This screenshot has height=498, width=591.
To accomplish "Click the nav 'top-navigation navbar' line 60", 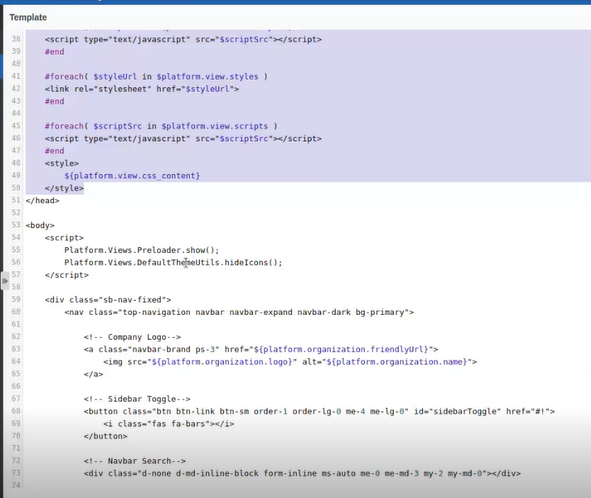I will tap(239, 312).
